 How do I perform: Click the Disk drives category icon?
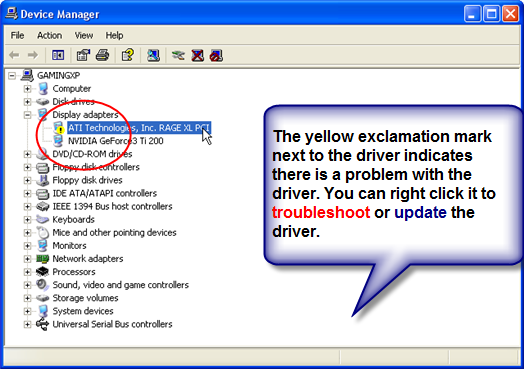pyautogui.click(x=42, y=102)
